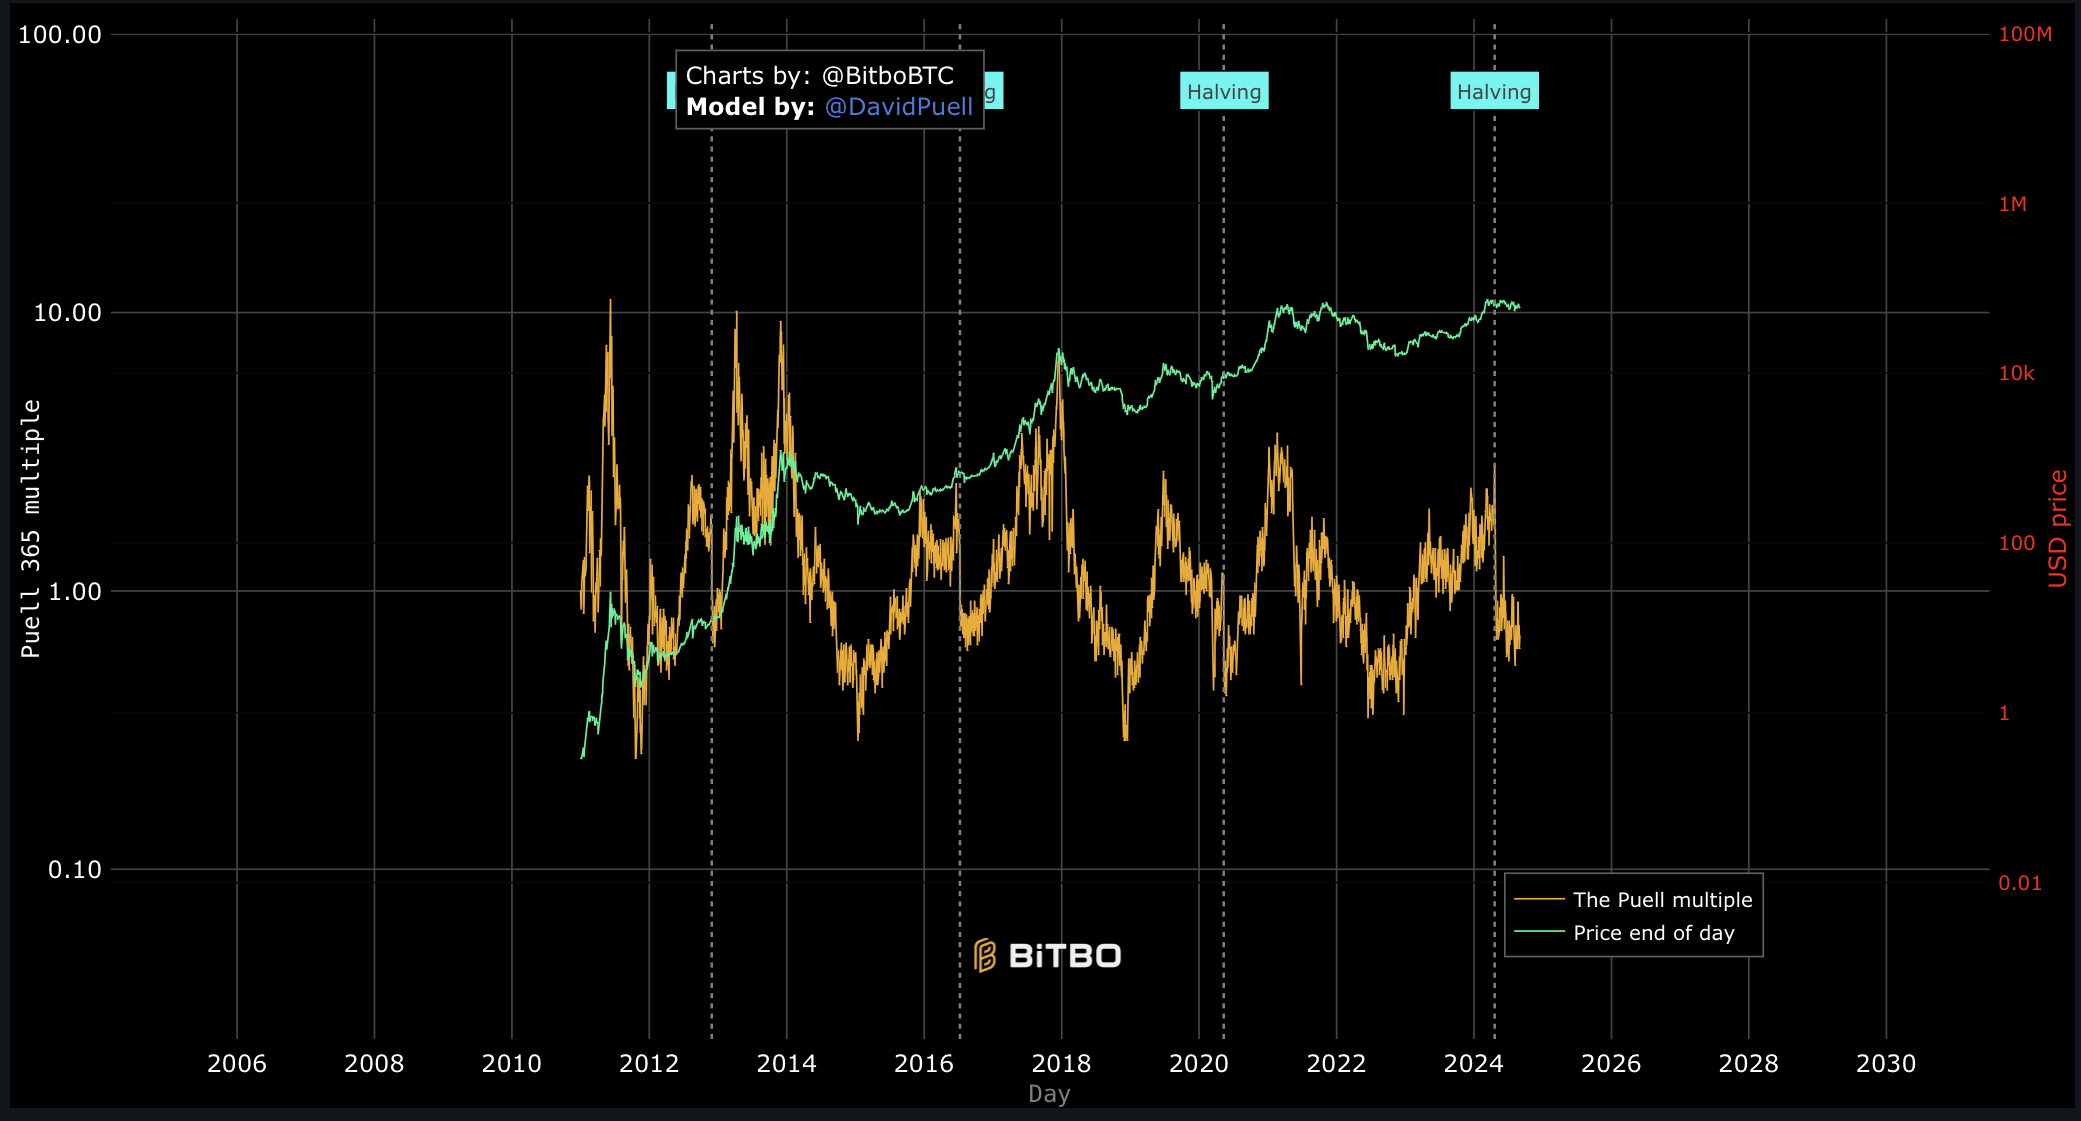Screen dimensions: 2081x1121
Task: Click the 2024 Halving label
Action: click(x=1494, y=92)
